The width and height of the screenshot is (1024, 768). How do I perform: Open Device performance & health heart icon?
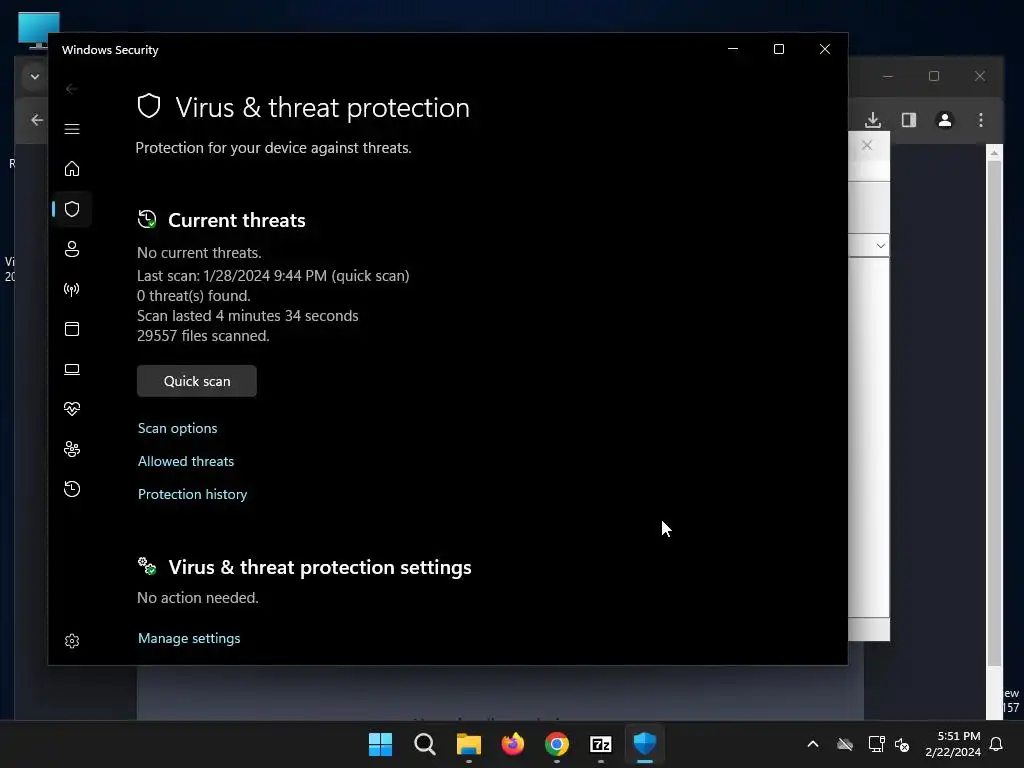click(x=72, y=409)
